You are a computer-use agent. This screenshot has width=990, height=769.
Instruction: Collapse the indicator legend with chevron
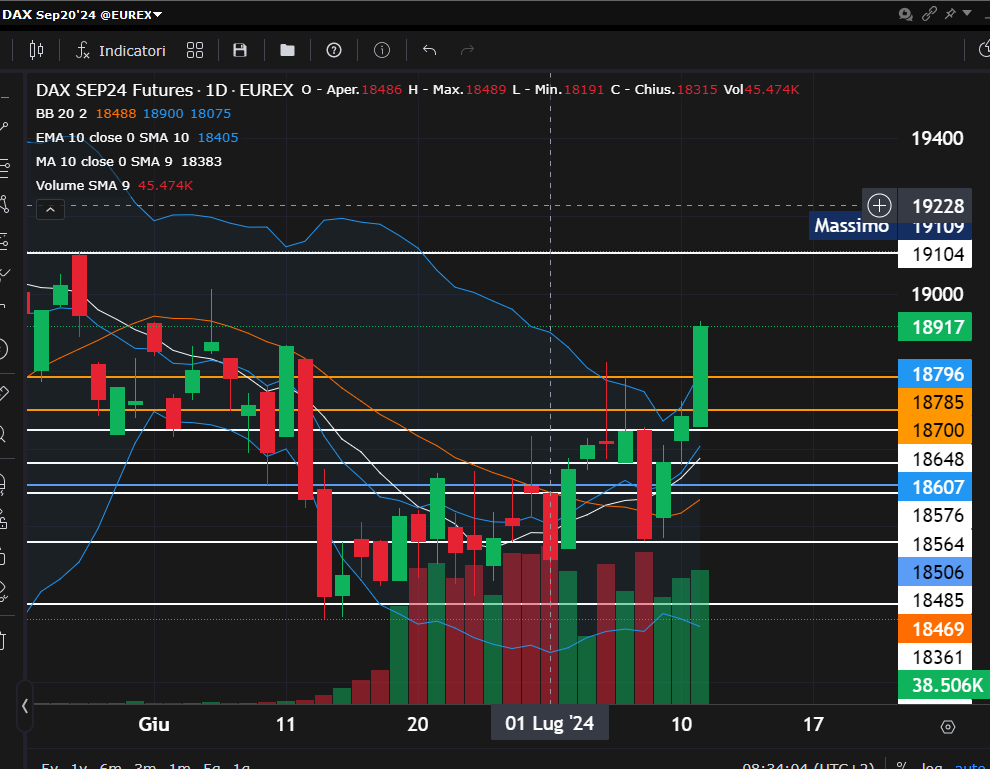(51, 209)
